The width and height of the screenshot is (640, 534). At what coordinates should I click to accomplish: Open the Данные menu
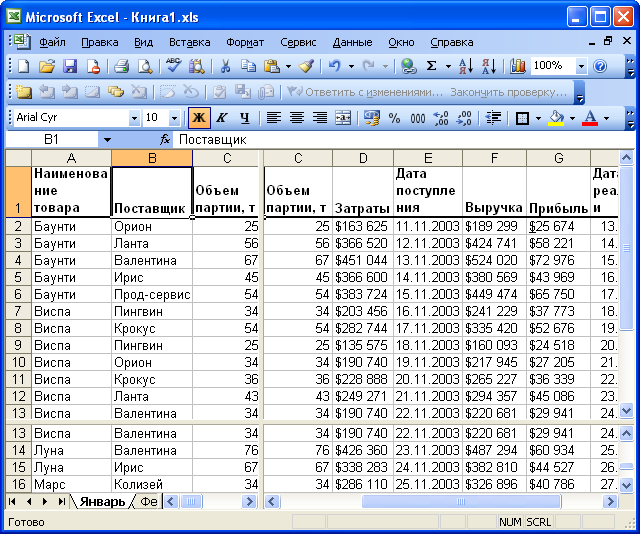point(352,42)
